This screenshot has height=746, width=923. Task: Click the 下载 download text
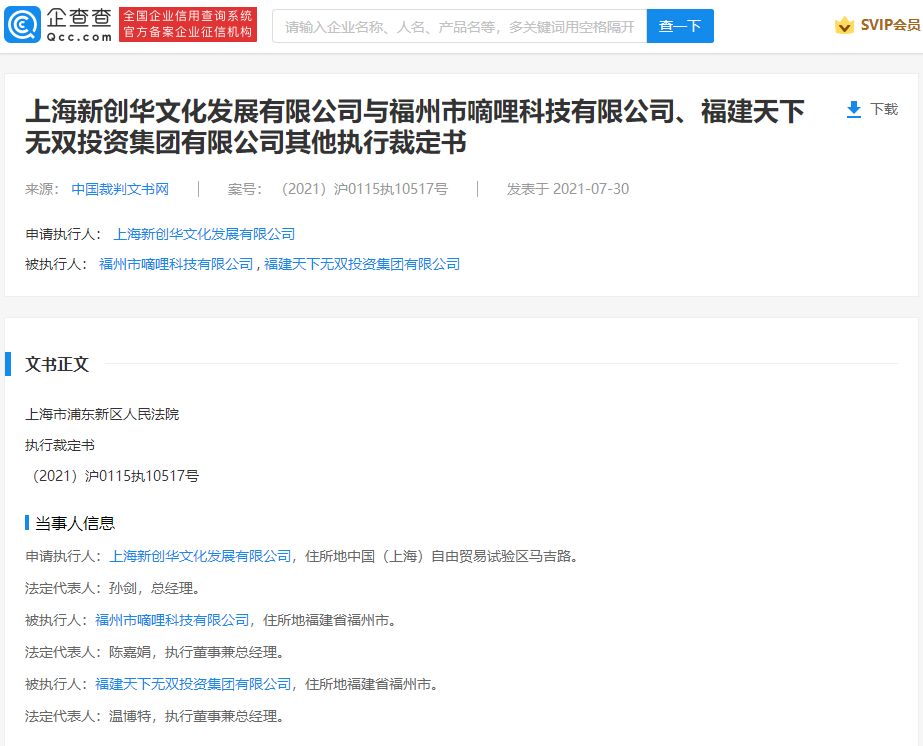tap(884, 110)
